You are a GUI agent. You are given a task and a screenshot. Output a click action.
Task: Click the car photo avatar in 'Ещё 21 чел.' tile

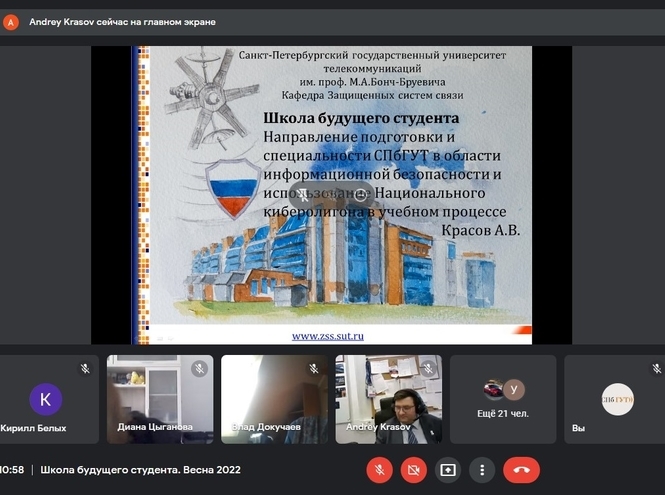(494, 389)
